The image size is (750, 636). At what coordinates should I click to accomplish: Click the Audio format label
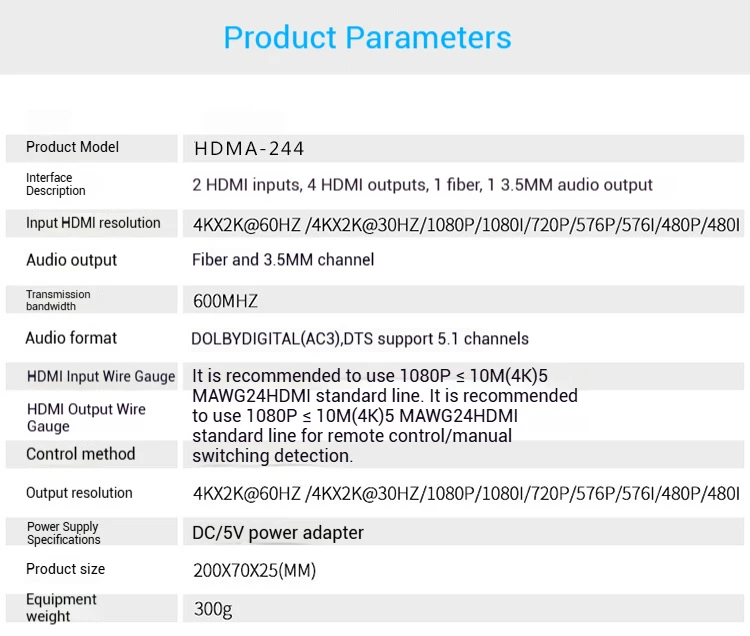point(71,338)
